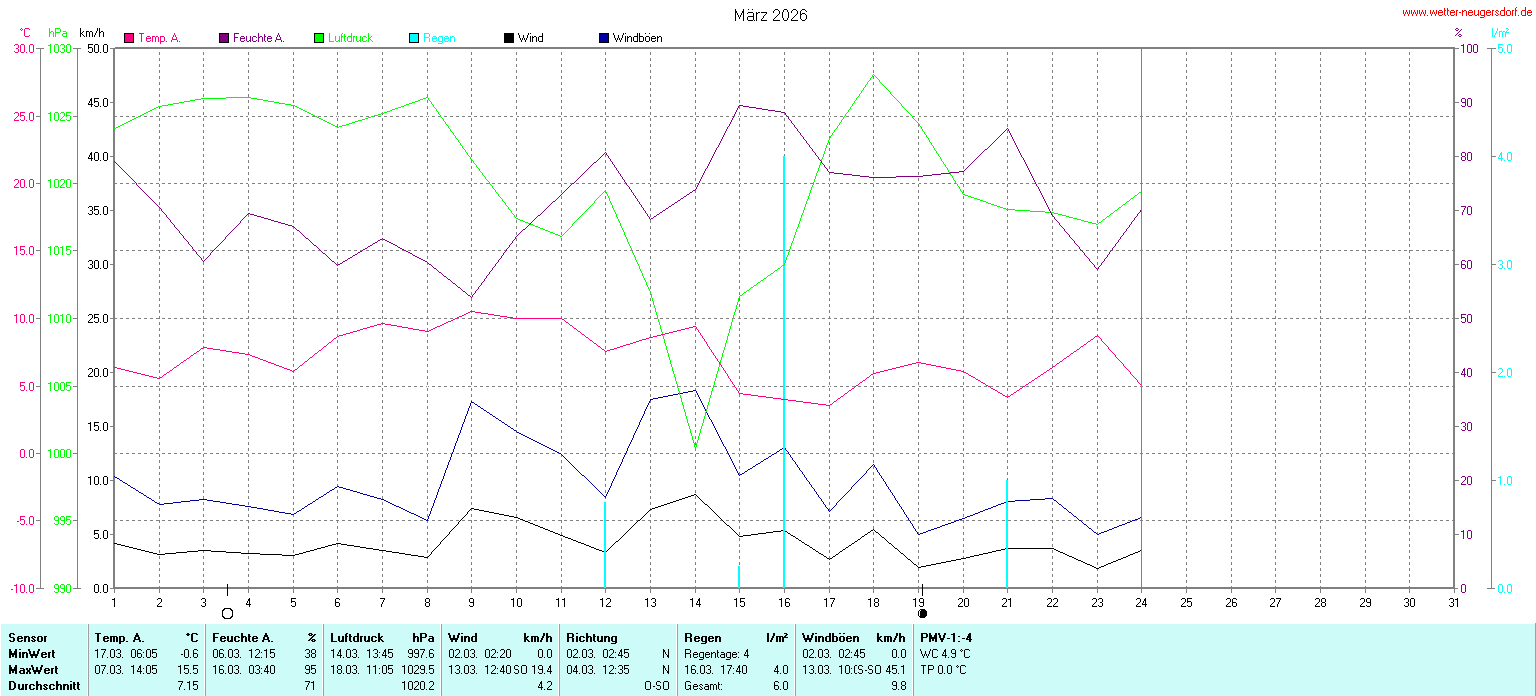Click the PMV-1:-4 header
Screen dimensions: 1536x696
tap(945, 638)
